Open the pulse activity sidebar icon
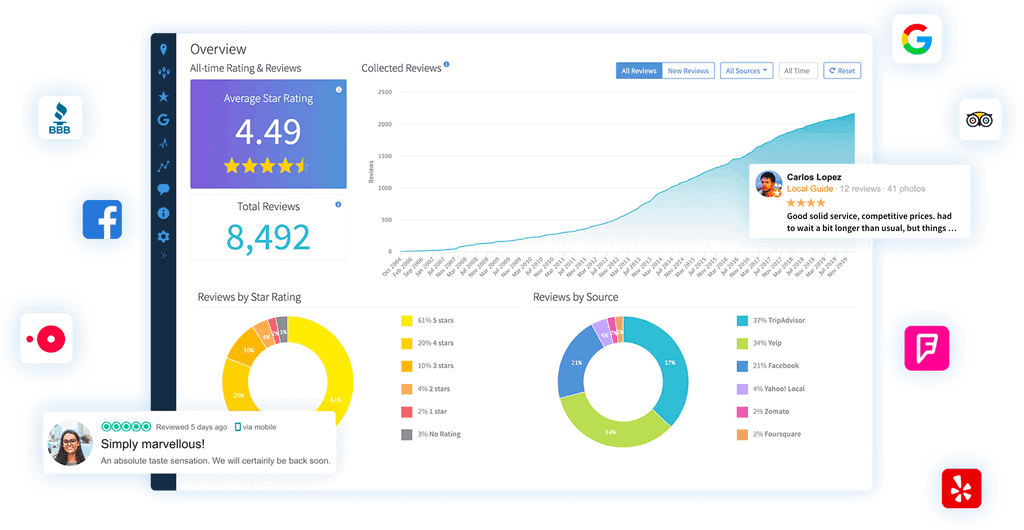Viewport: 1024px width, 530px height. coord(163,143)
